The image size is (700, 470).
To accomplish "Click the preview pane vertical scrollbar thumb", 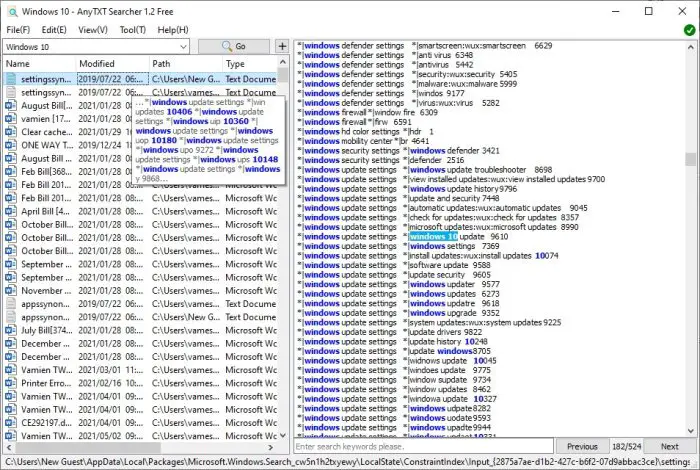I will click(691, 159).
